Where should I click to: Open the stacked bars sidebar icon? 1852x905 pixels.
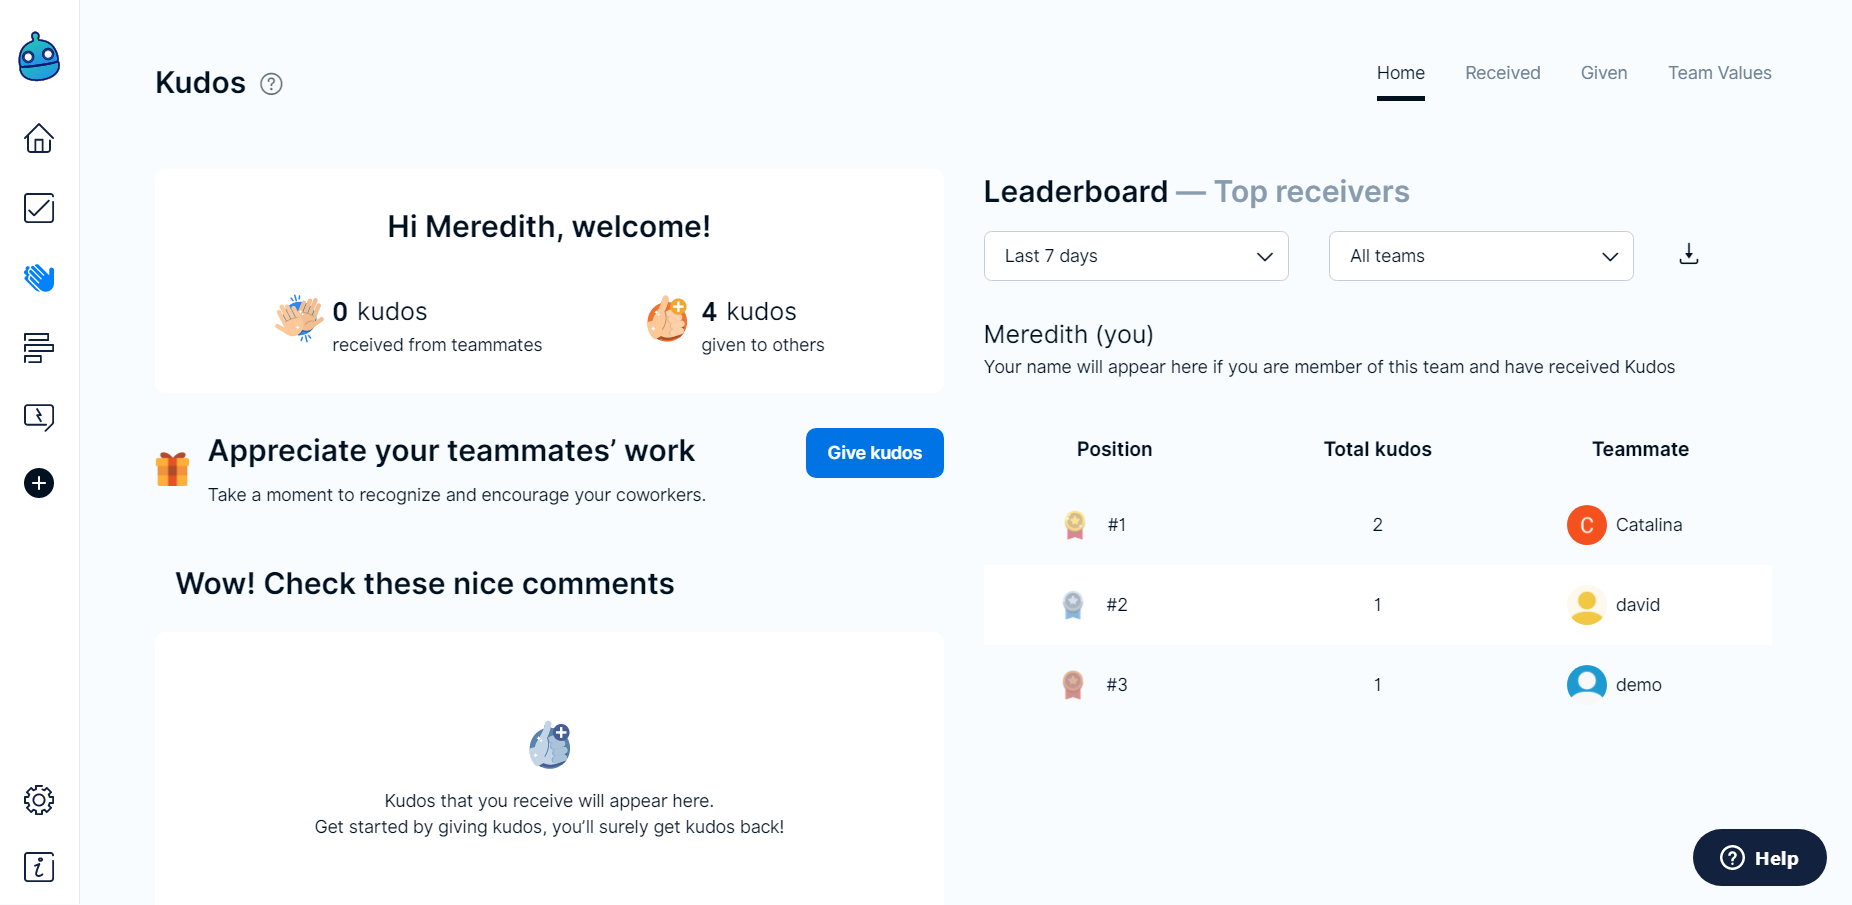(39, 348)
